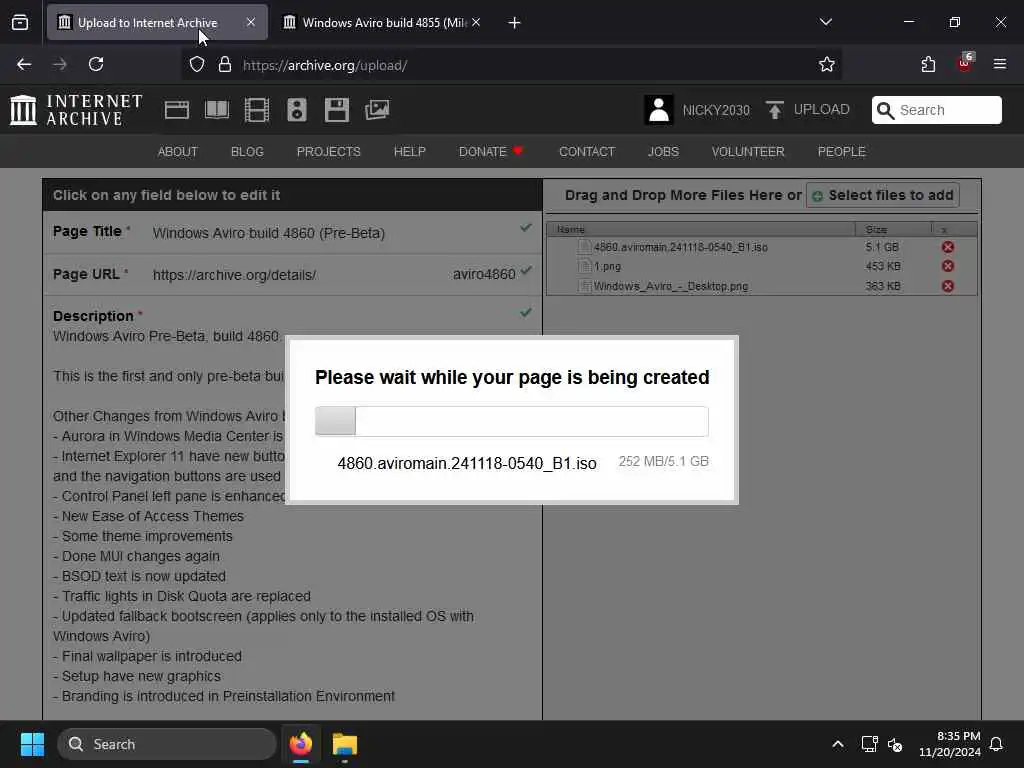Click Select files to add button

883,195
